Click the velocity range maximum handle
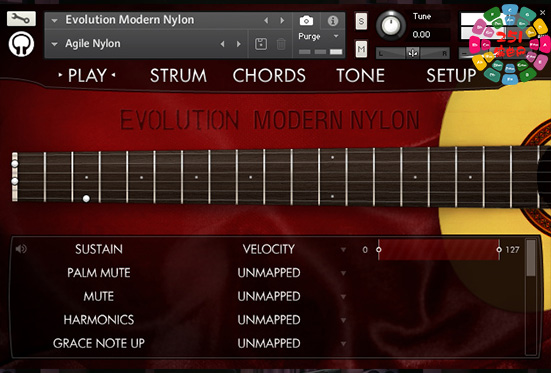 tap(499, 250)
